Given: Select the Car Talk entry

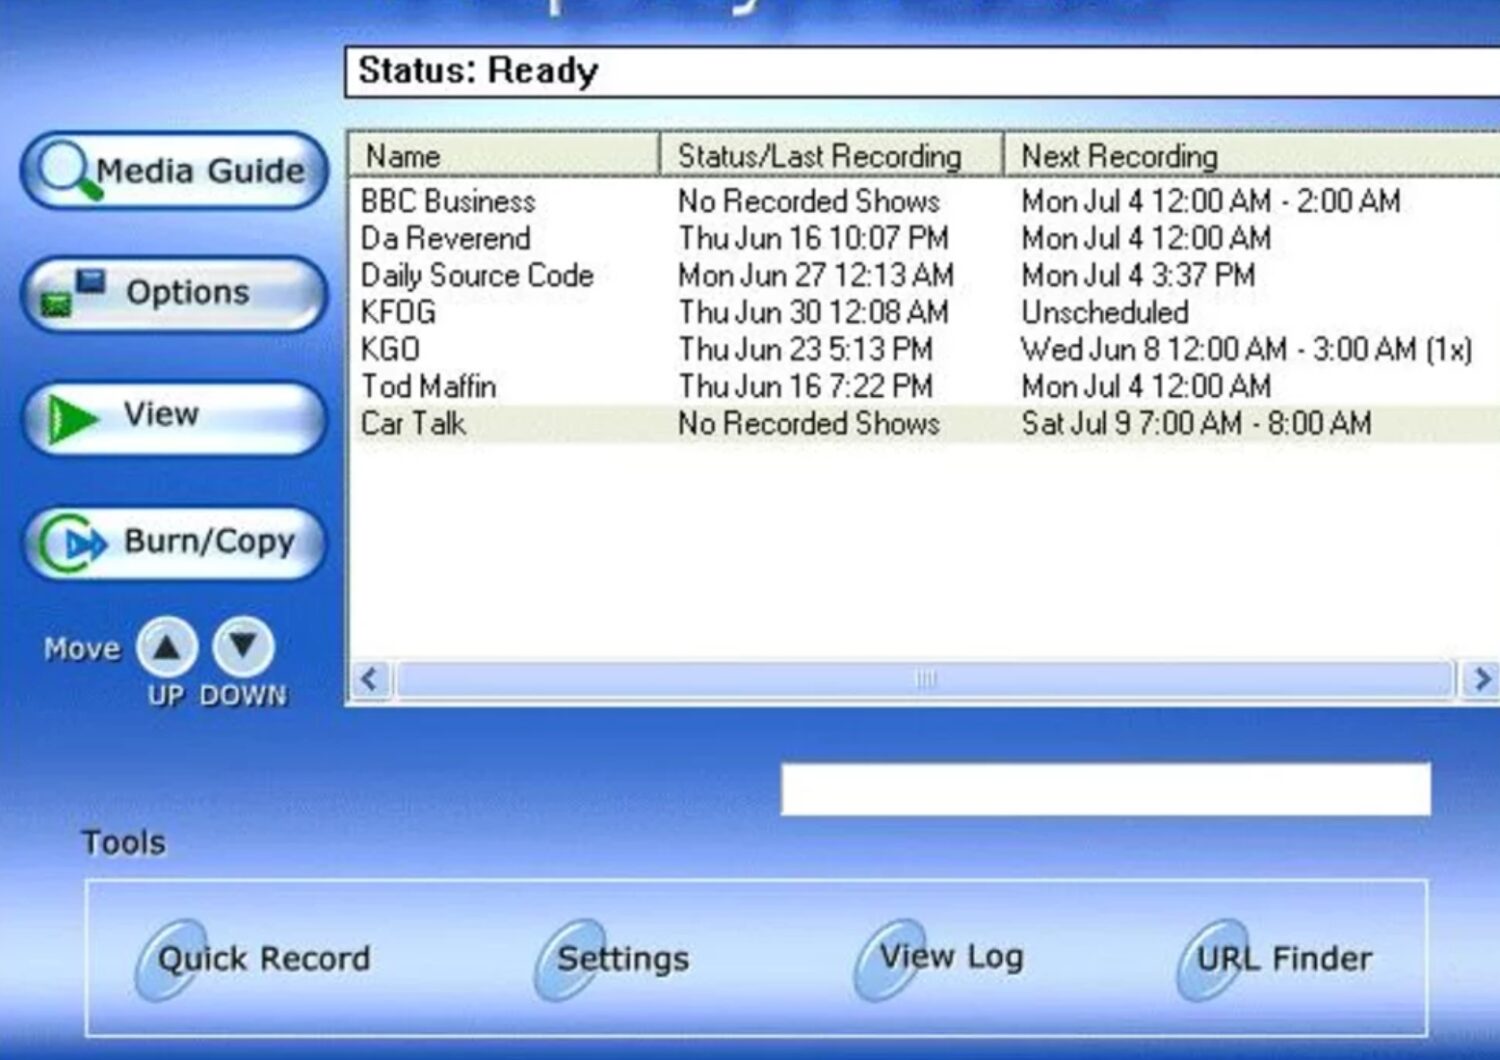Looking at the screenshot, I should 413,424.
